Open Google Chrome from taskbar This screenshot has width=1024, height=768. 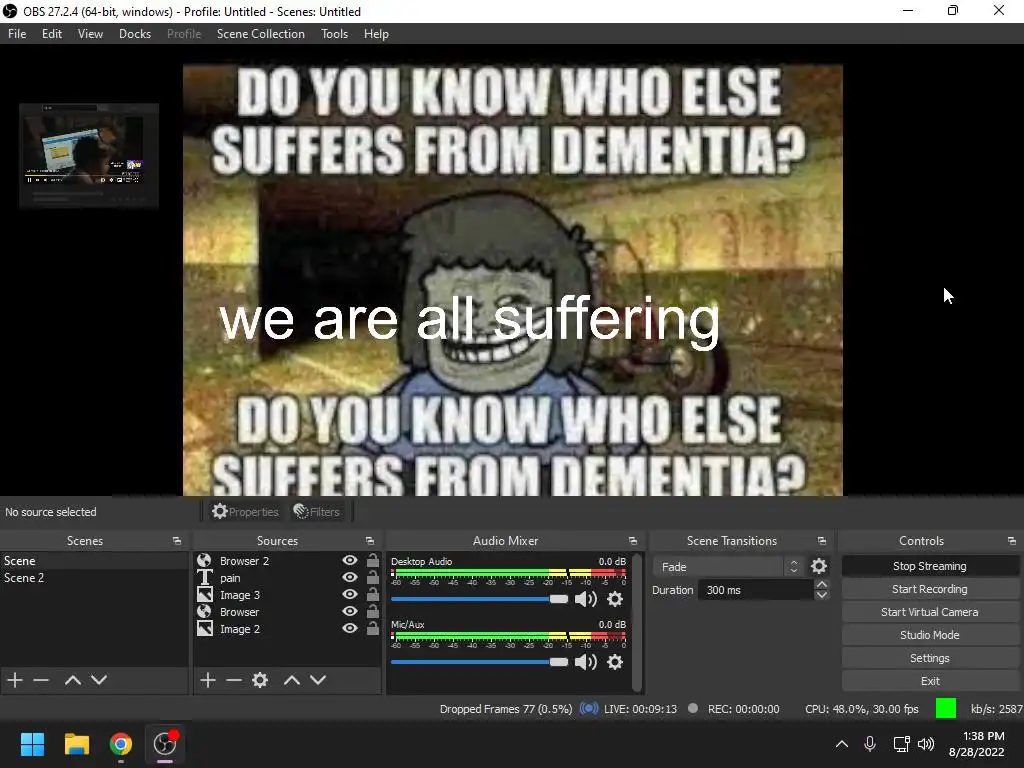point(121,744)
